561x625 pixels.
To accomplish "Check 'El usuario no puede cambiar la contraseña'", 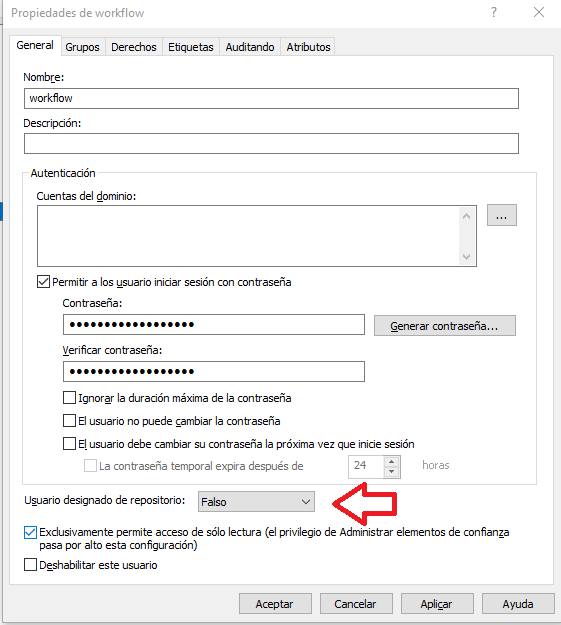I will click(69, 421).
